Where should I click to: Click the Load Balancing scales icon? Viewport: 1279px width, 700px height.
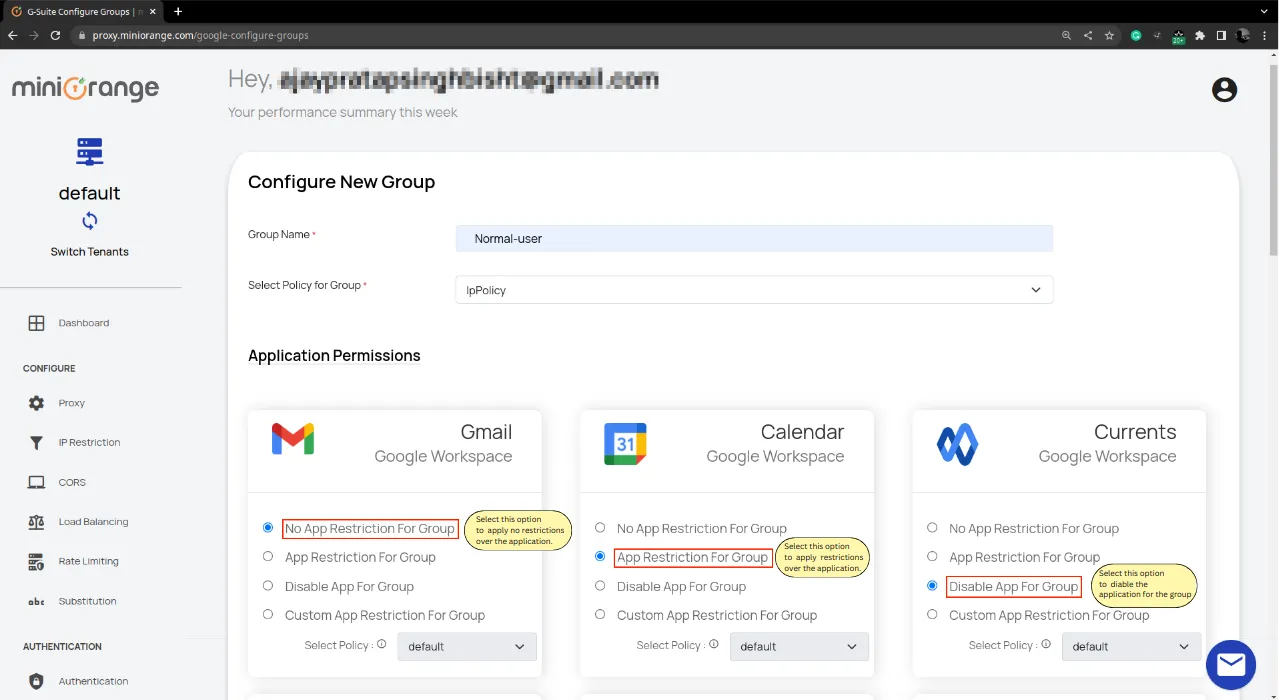click(x=36, y=522)
